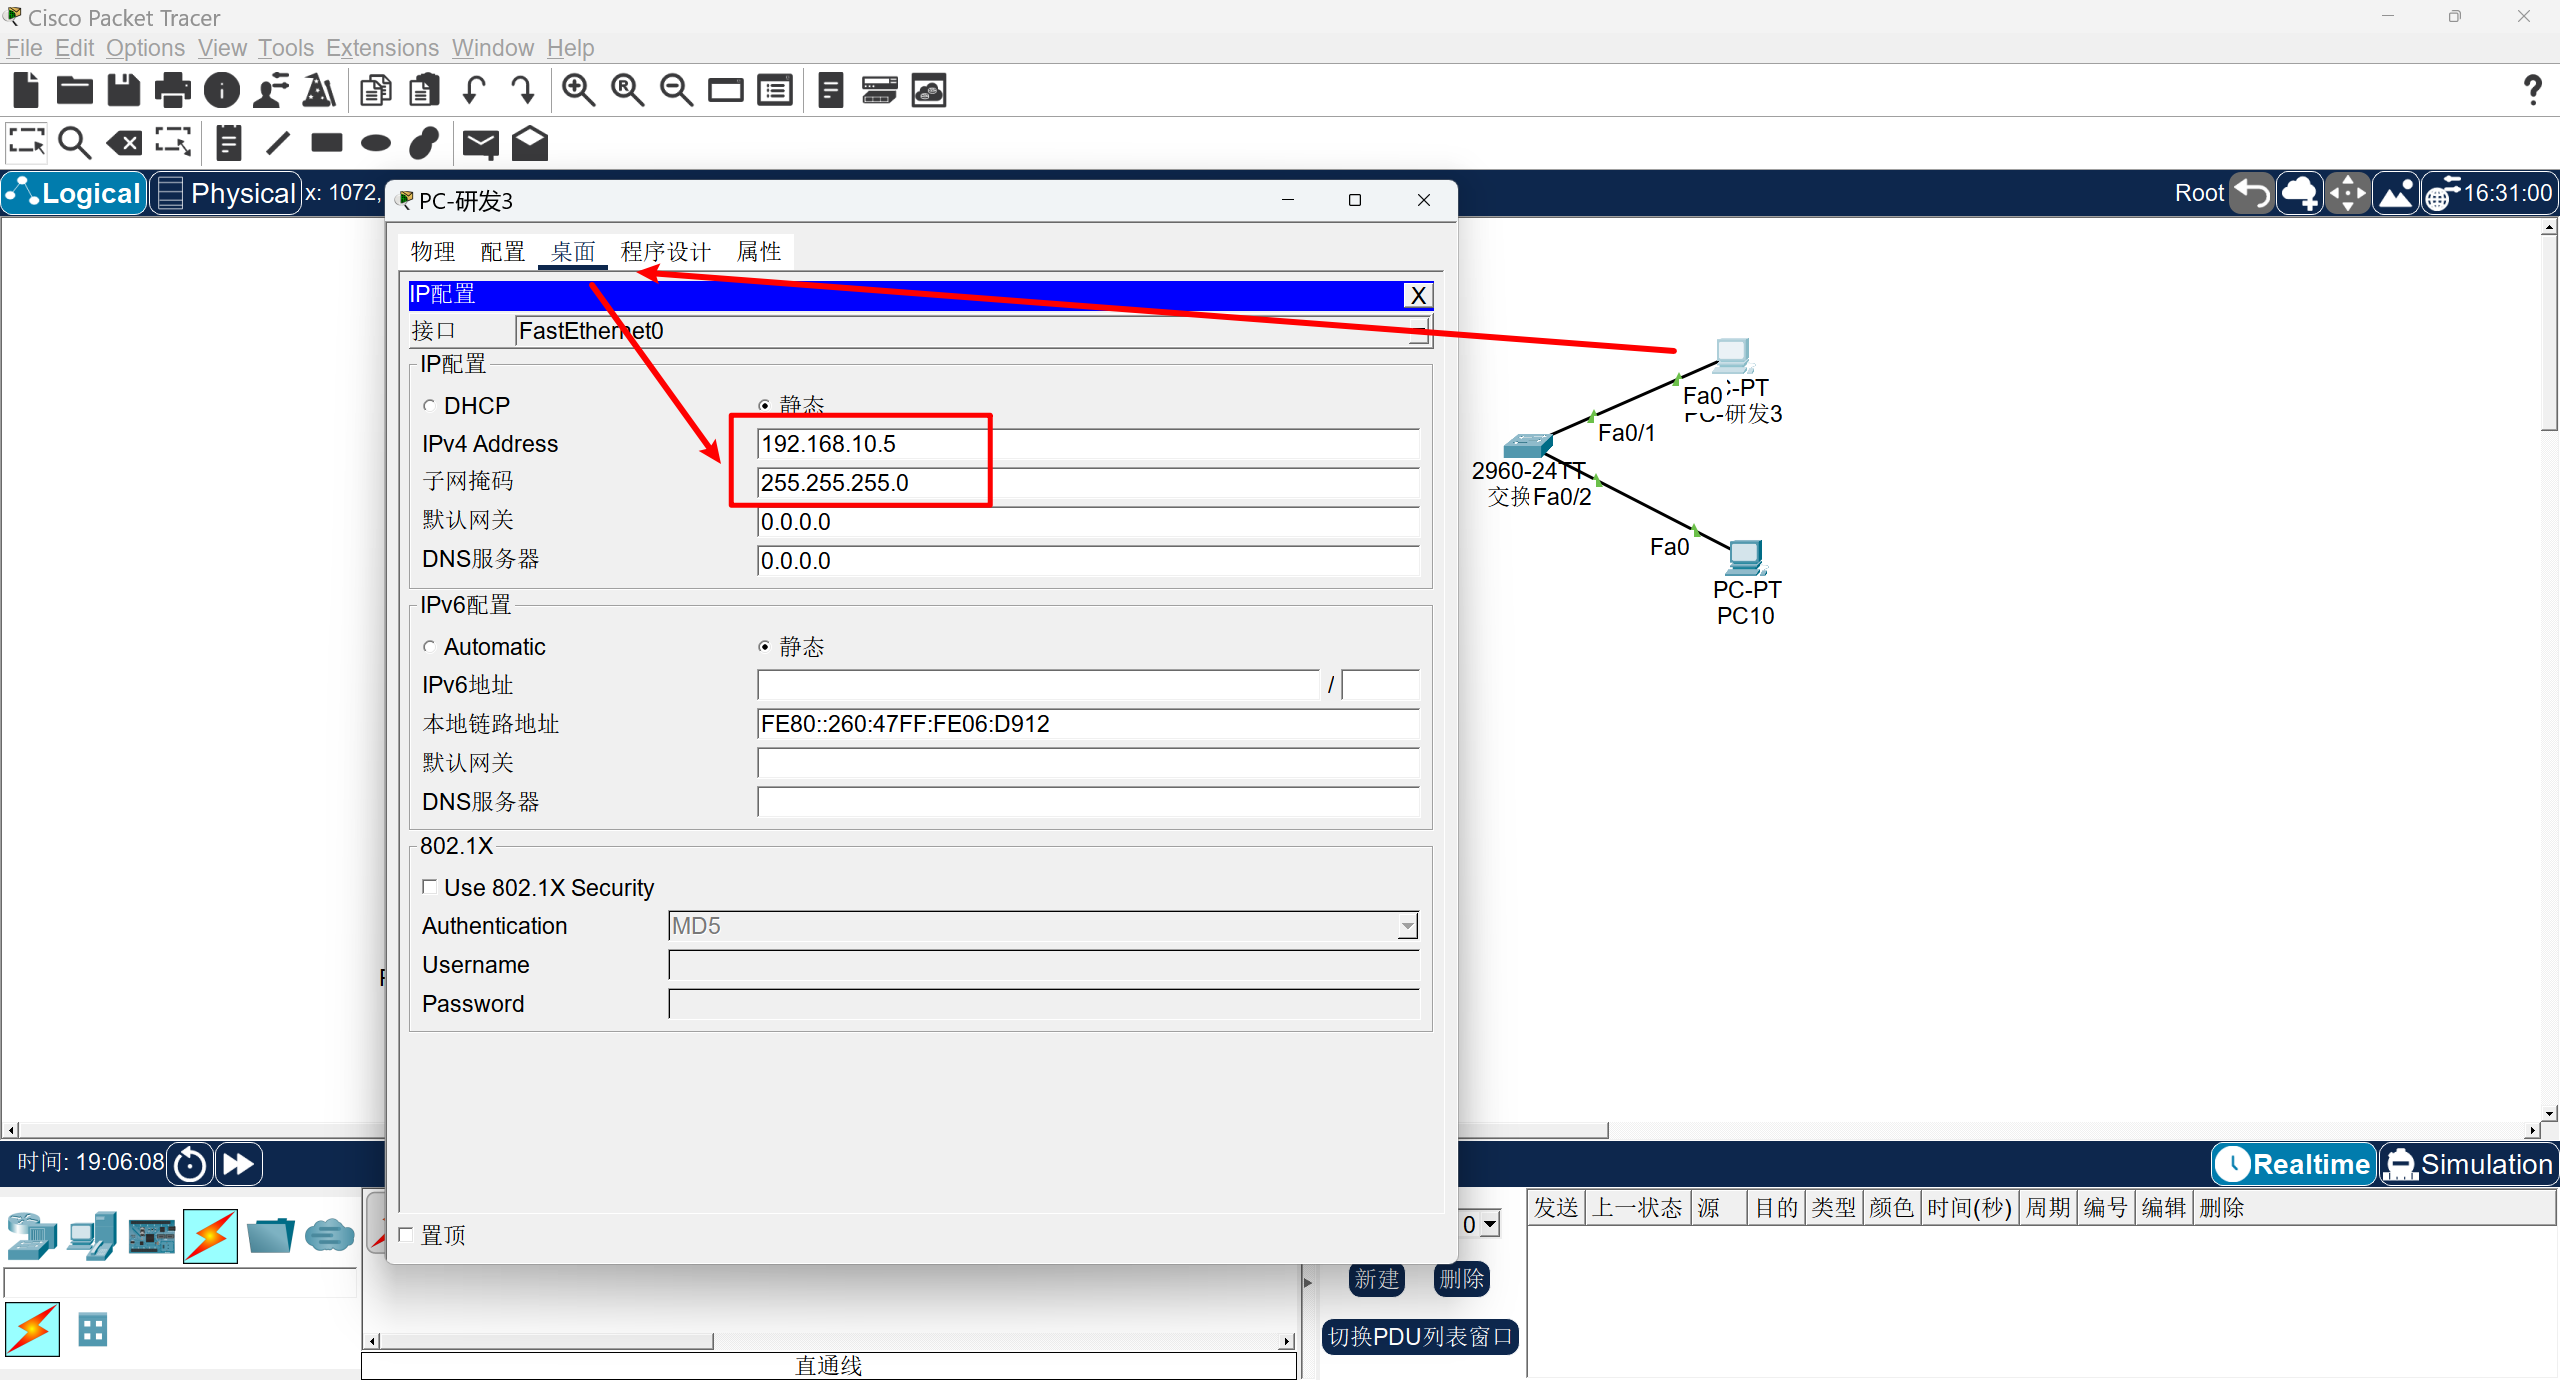2560x1380 pixels.
Task: Click the Add Simple PDU envelope icon
Action: (481, 143)
